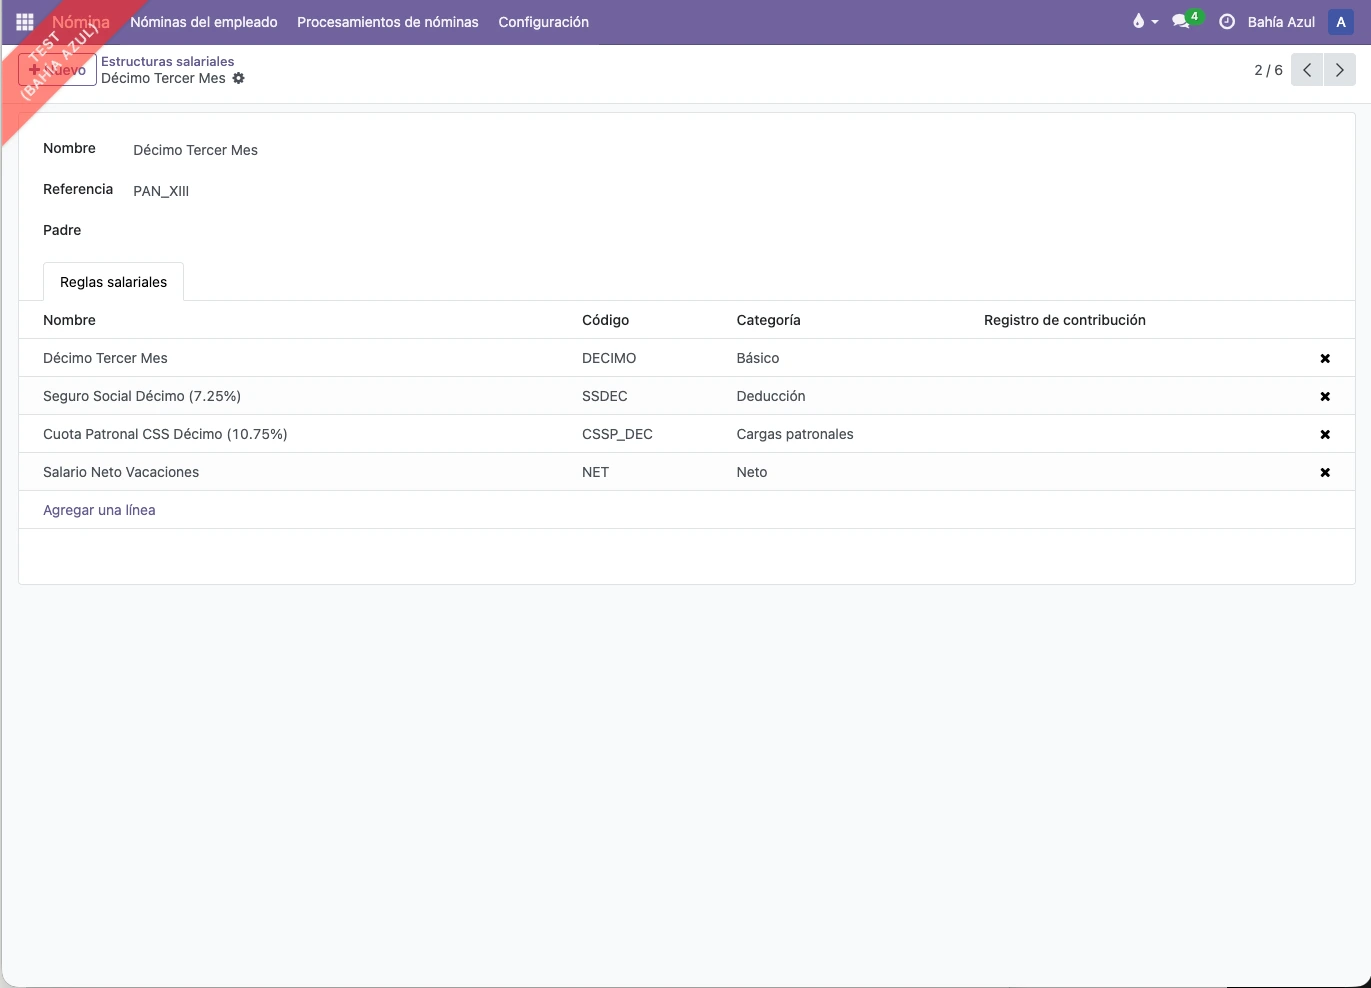The image size is (1371, 988).
Task: Open the Cuota Patronal CSS Décimo (10.75%) rule
Action: pyautogui.click(x=165, y=434)
